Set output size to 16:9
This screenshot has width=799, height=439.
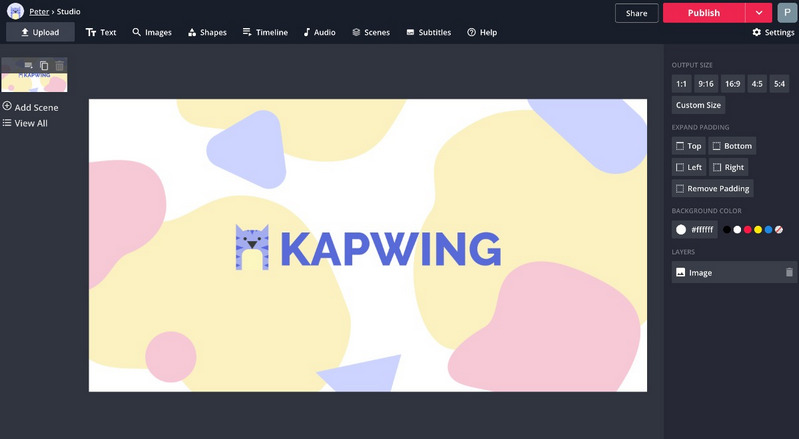(733, 84)
